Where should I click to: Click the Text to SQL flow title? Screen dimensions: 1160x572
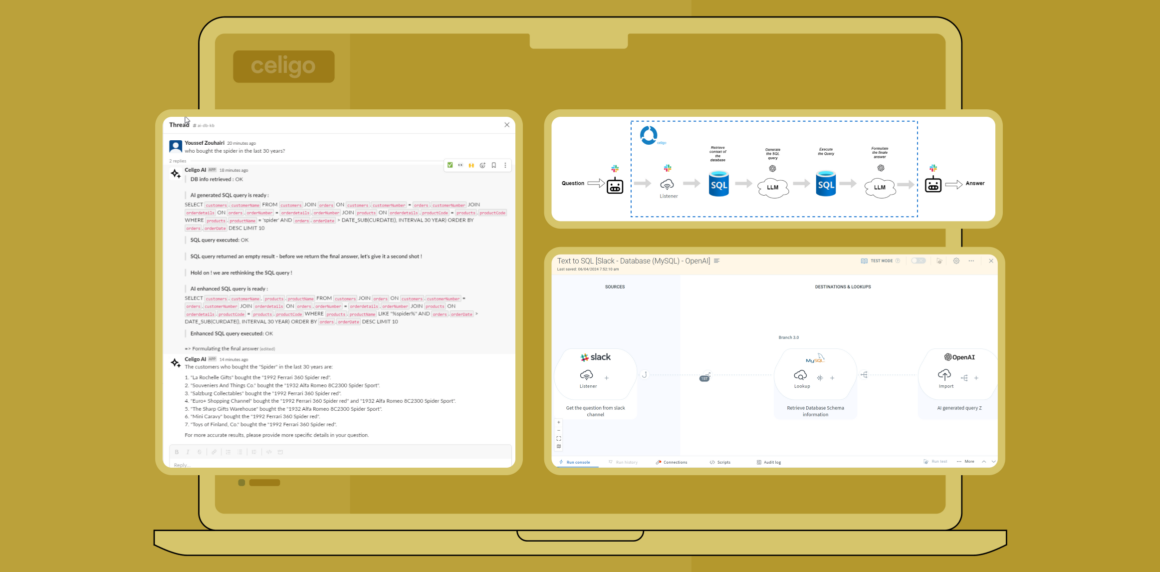click(x=633, y=260)
